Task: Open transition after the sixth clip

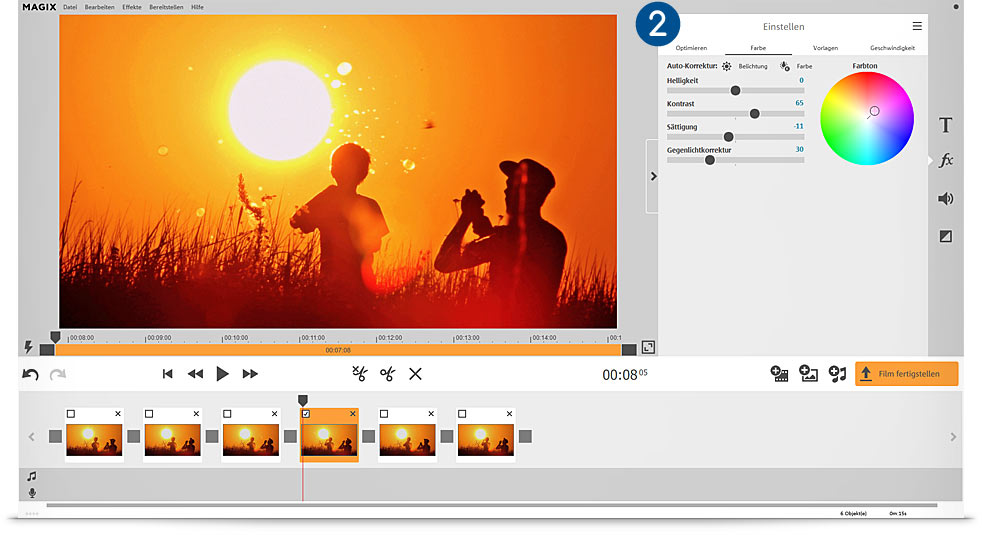Action: coord(525,436)
